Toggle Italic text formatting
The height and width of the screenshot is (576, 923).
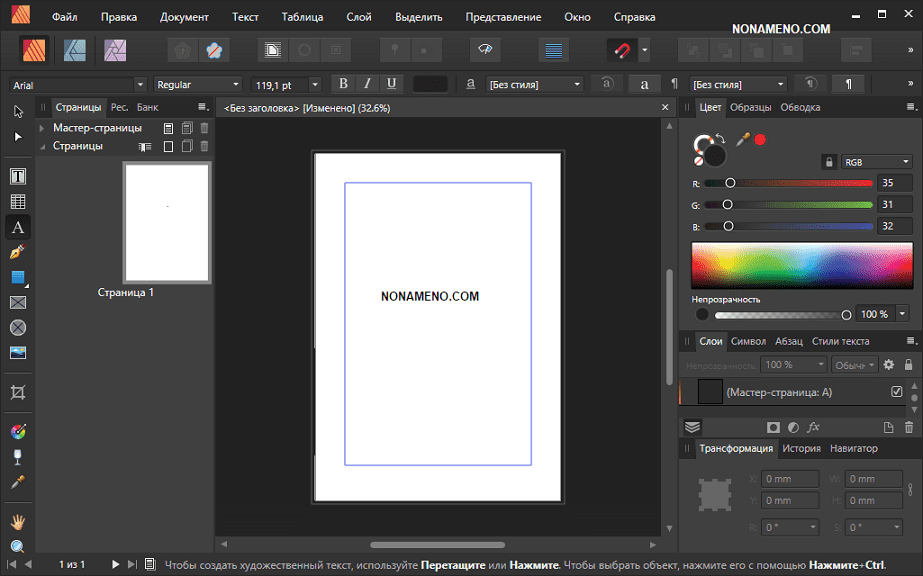pos(367,84)
